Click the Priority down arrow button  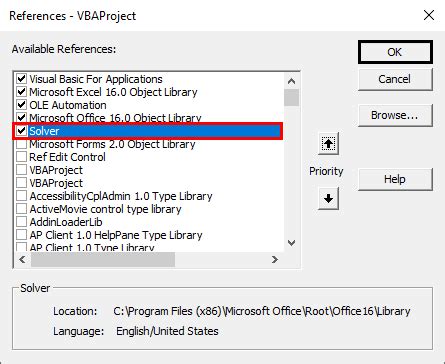click(x=328, y=199)
